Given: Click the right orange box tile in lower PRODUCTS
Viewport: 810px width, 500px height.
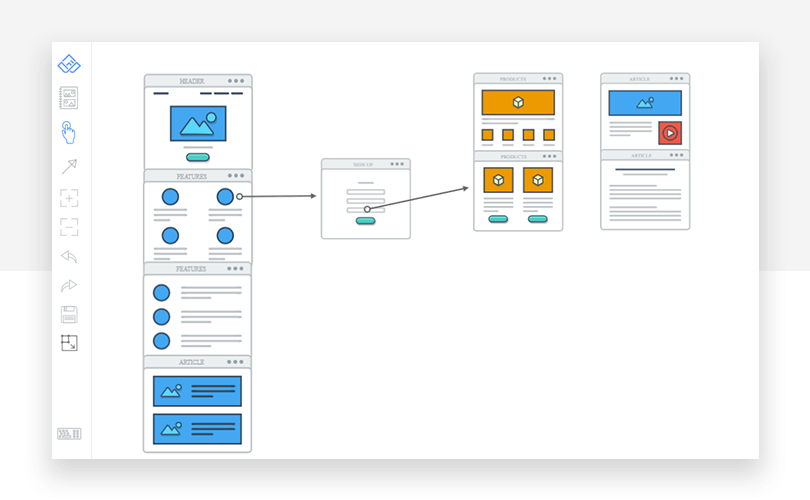Looking at the screenshot, I should point(538,180).
